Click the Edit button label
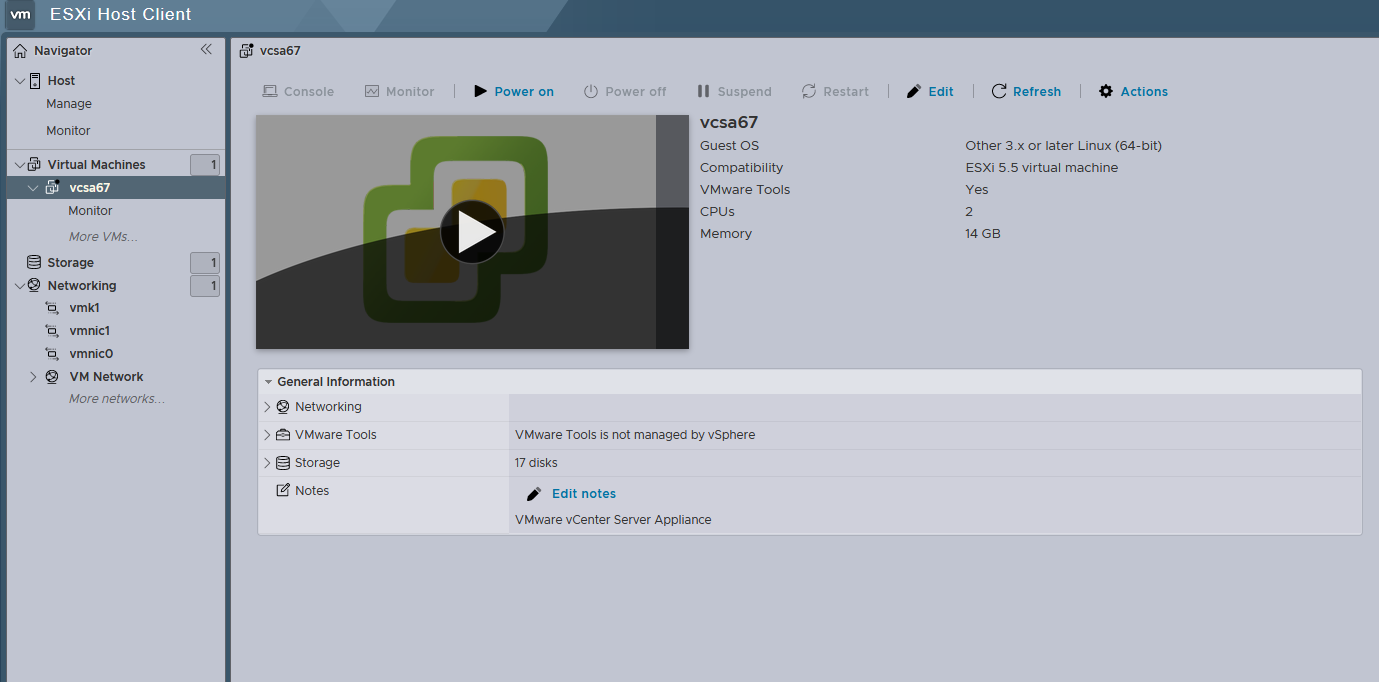This screenshot has width=1379, height=682. tap(941, 91)
